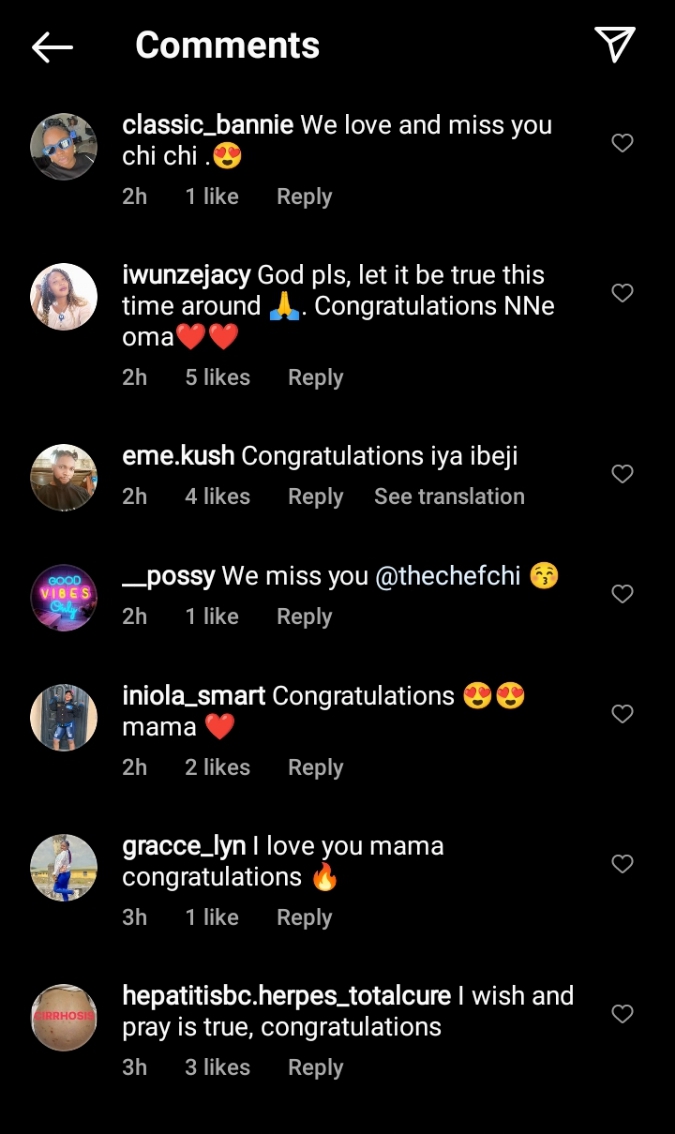Image resolution: width=675 pixels, height=1134 pixels.
Task: Open __possy's Good Vibes avatar
Action: click(64, 598)
